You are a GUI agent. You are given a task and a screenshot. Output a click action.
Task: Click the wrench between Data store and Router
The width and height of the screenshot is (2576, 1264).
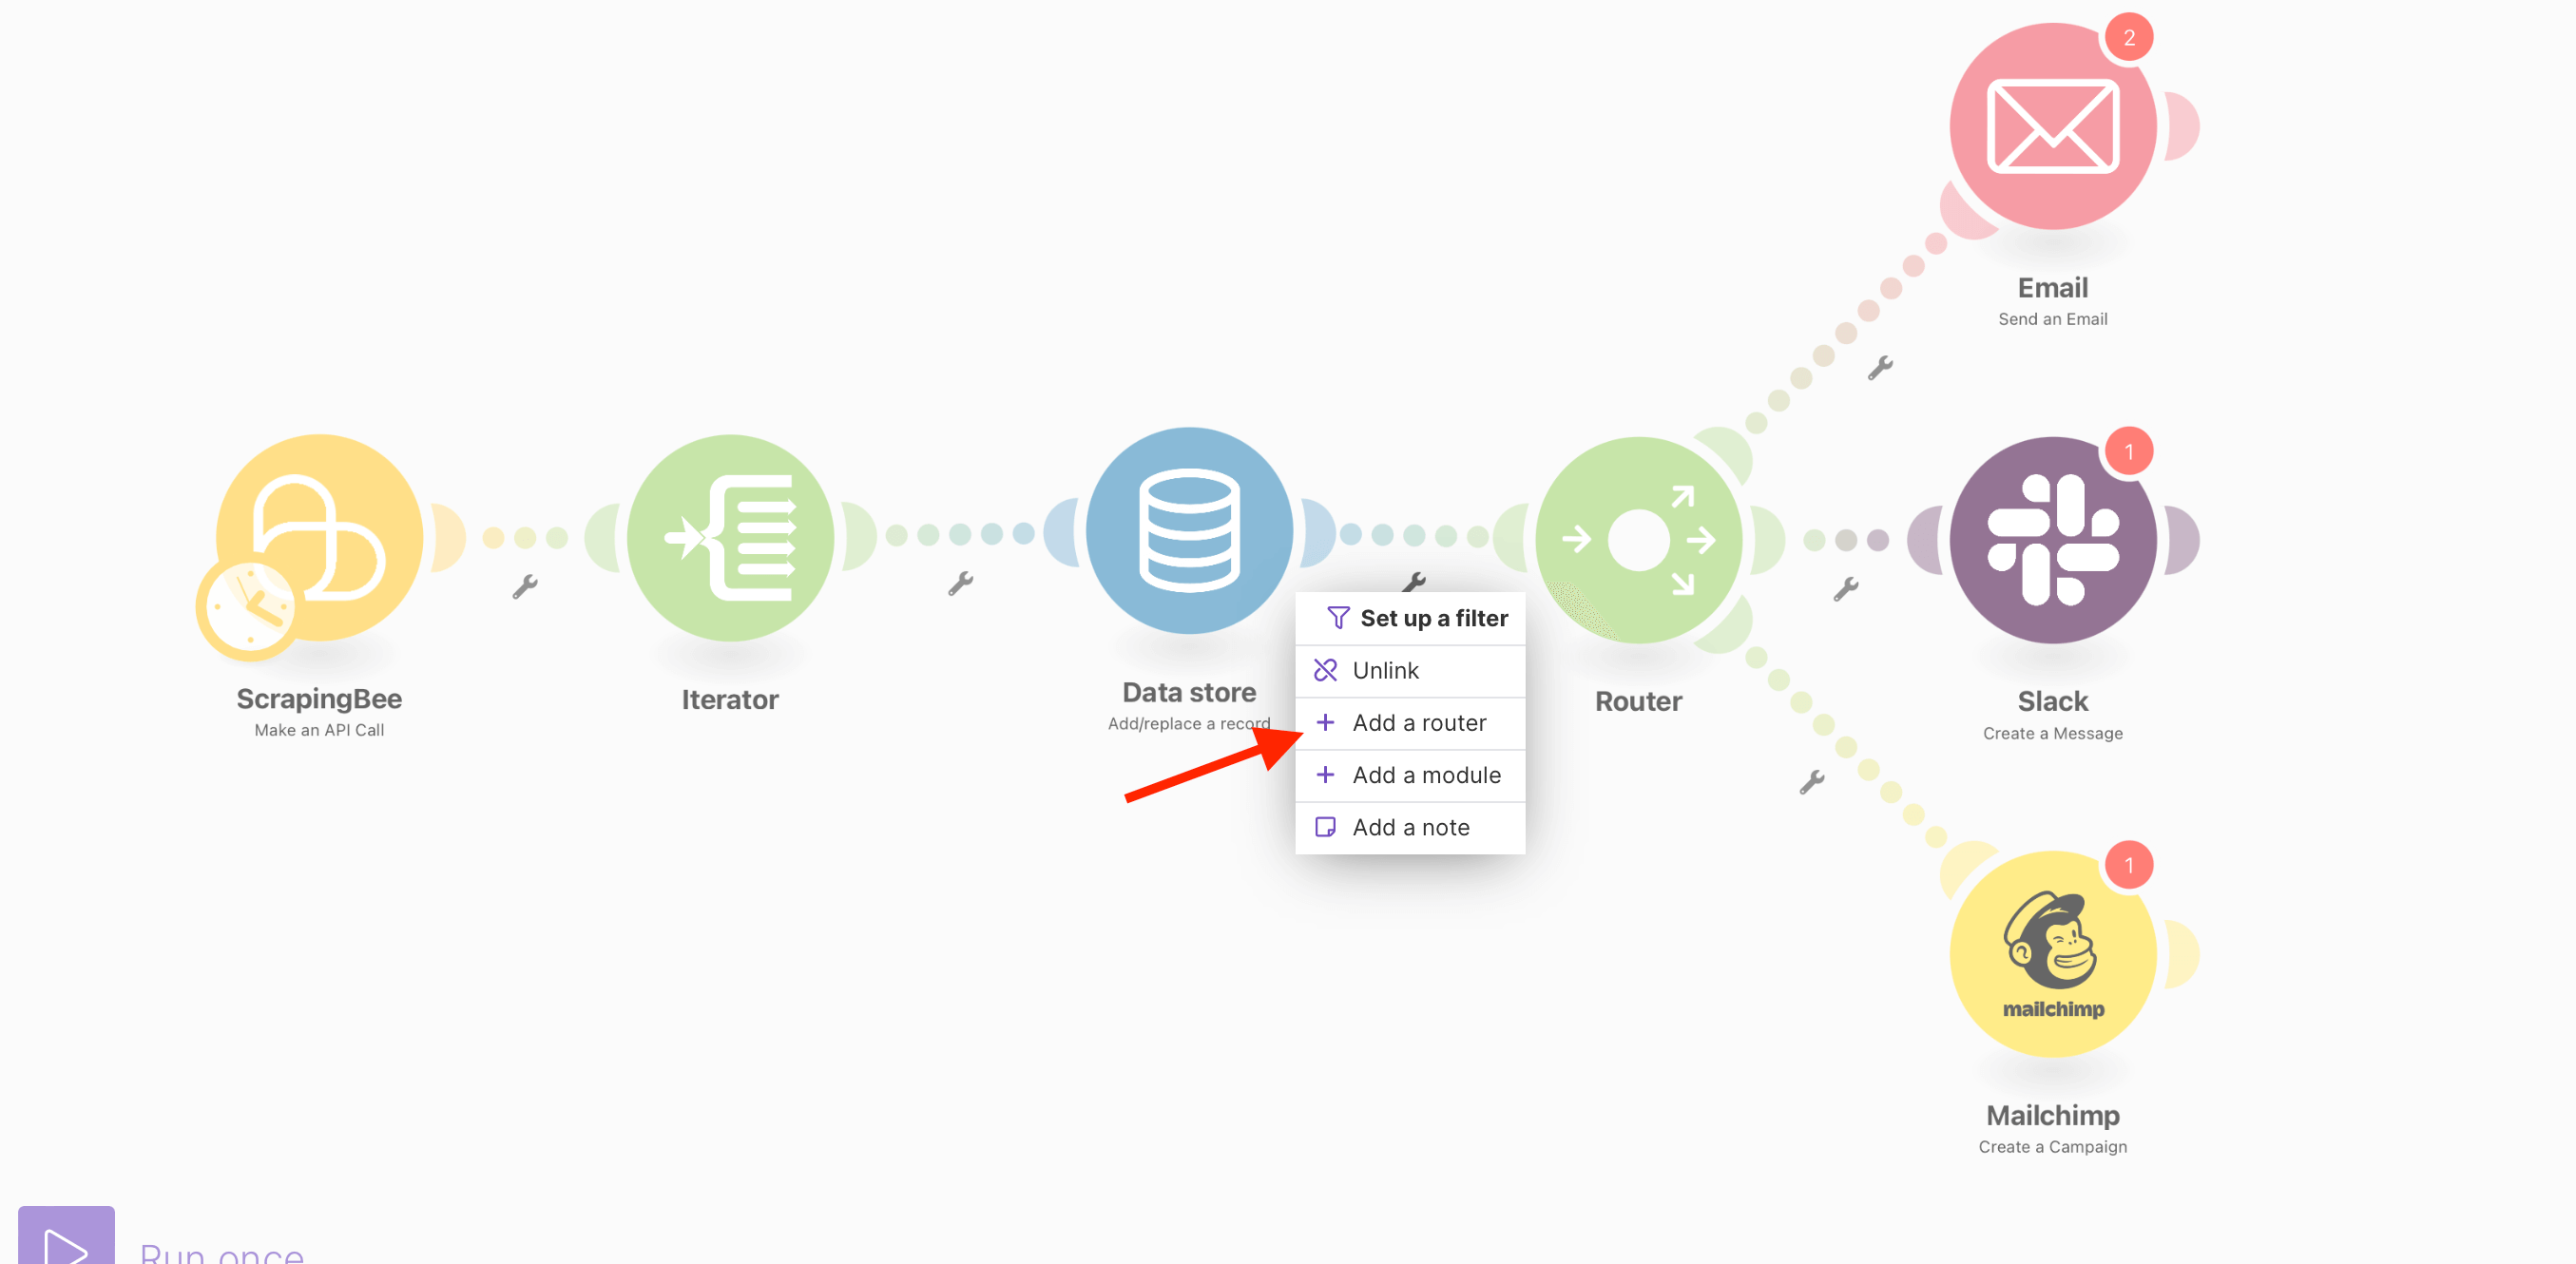click(x=1413, y=581)
